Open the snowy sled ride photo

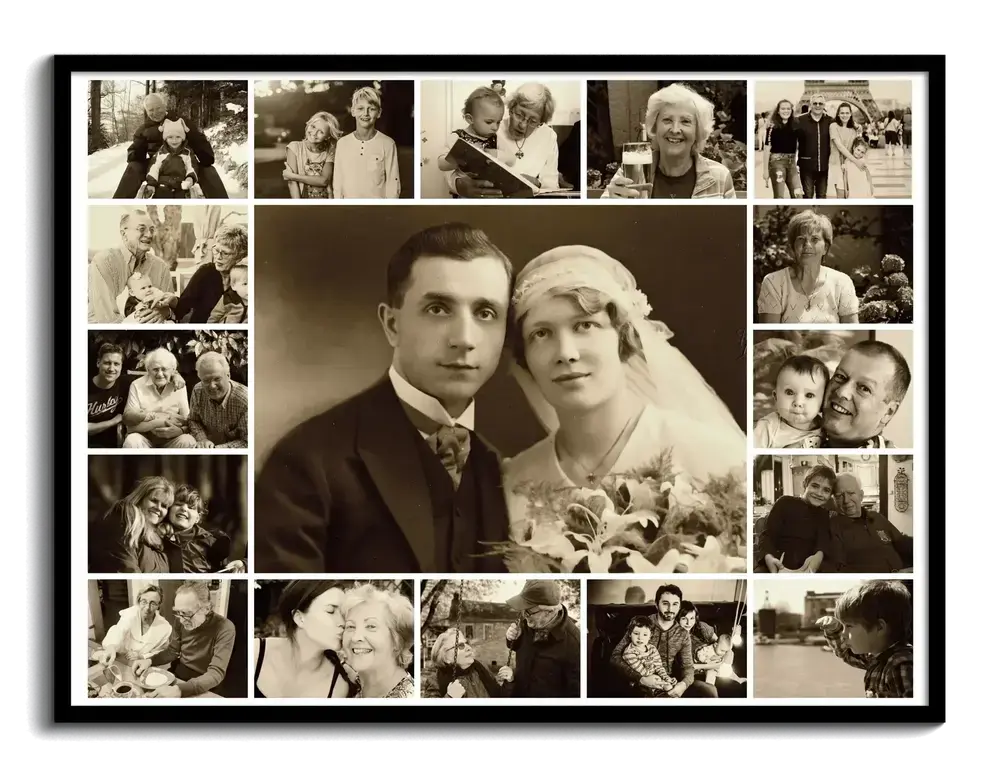pos(168,139)
